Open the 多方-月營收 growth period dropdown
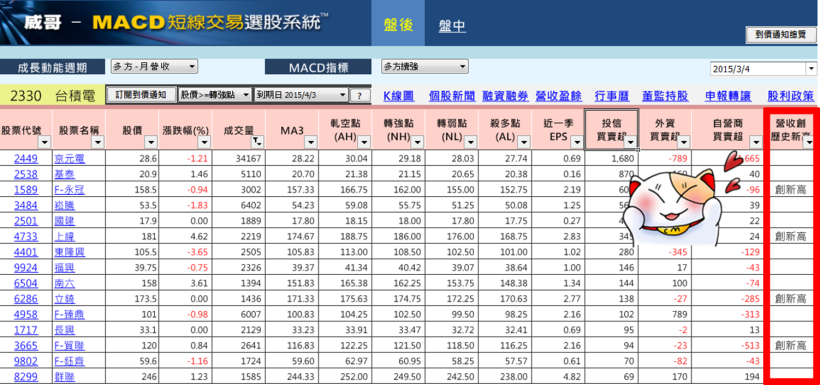 pyautogui.click(x=154, y=66)
